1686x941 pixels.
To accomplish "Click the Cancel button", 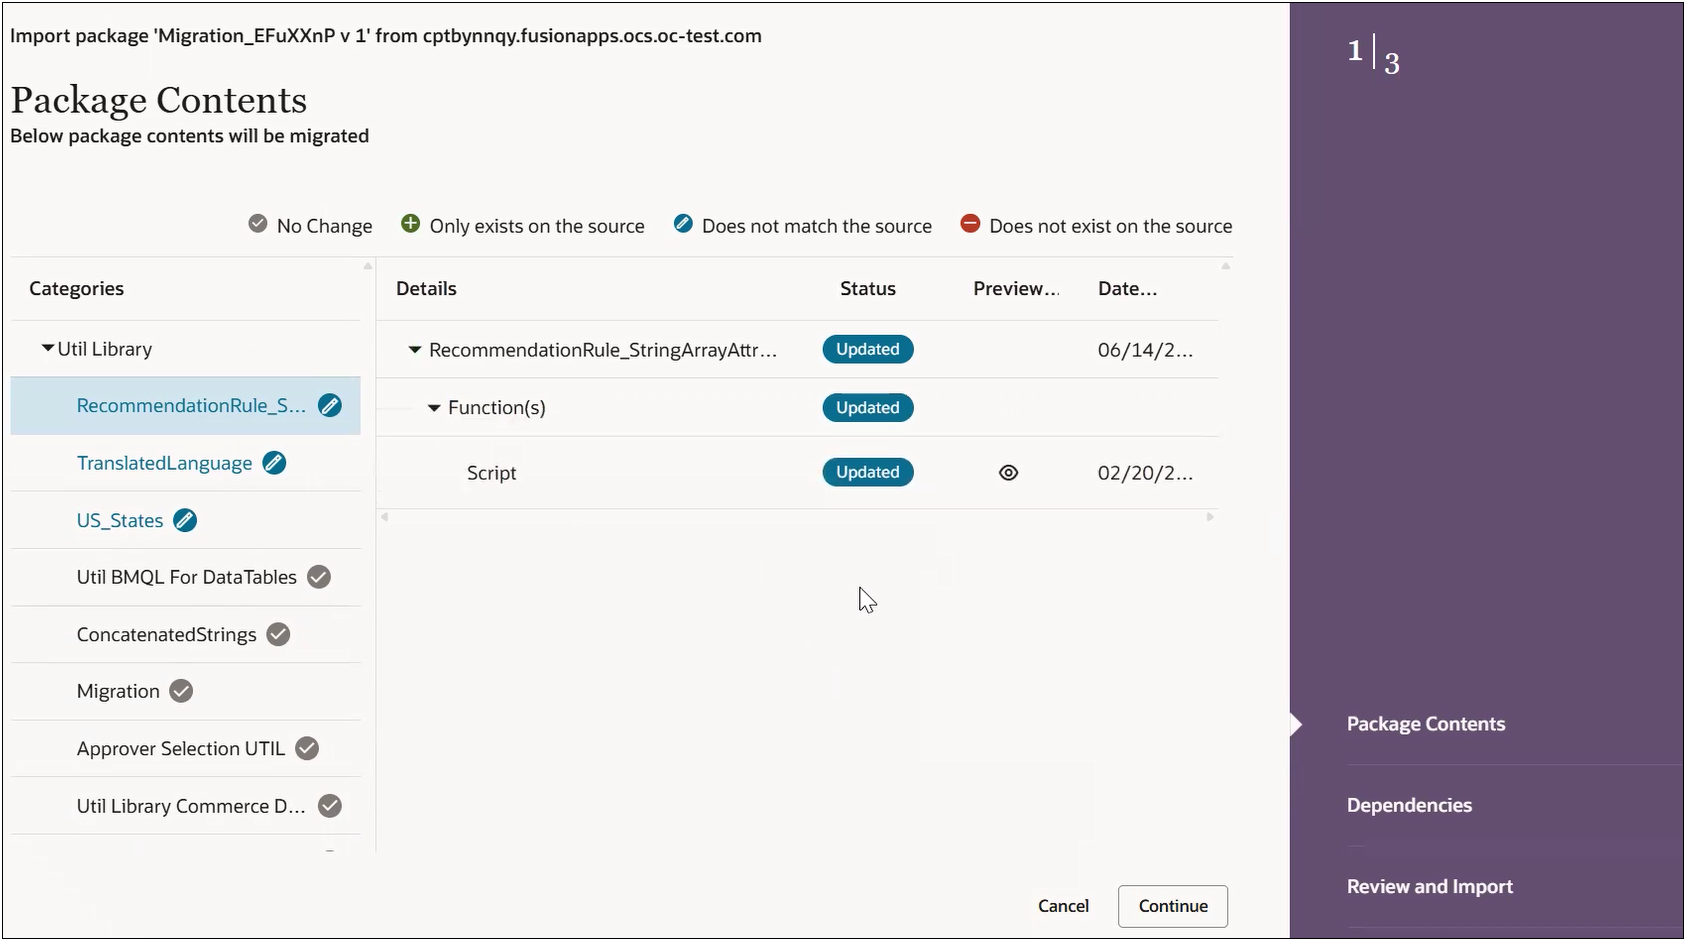I will pos(1063,906).
